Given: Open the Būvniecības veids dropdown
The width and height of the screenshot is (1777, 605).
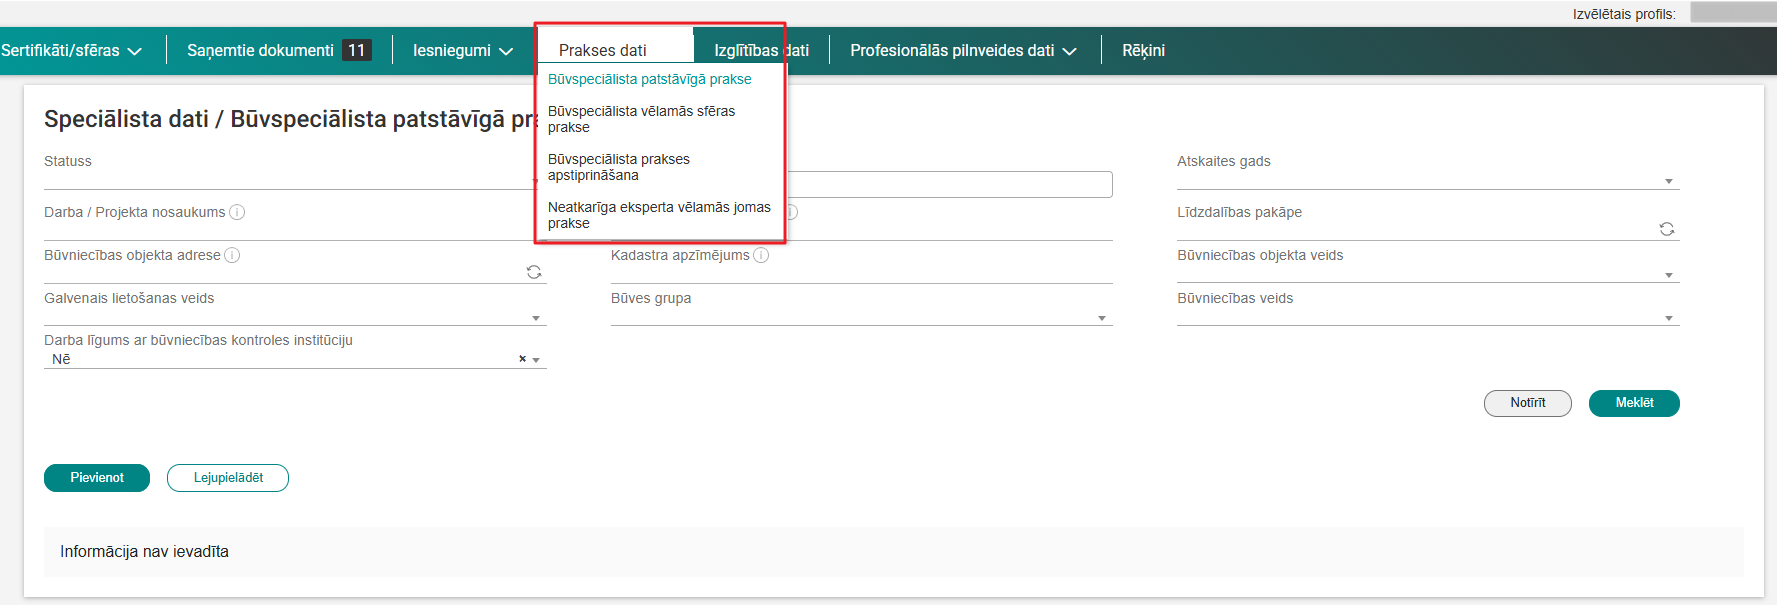Looking at the screenshot, I should (1668, 318).
